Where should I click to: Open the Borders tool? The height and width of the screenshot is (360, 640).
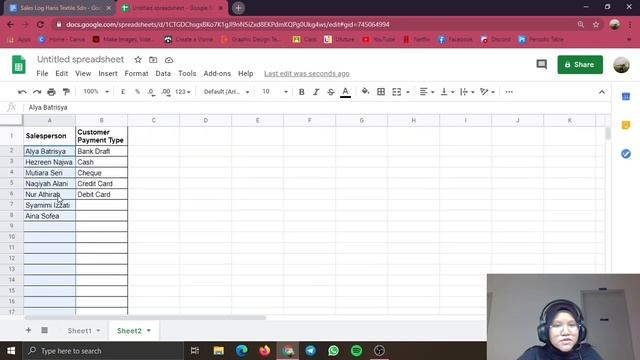[381, 92]
